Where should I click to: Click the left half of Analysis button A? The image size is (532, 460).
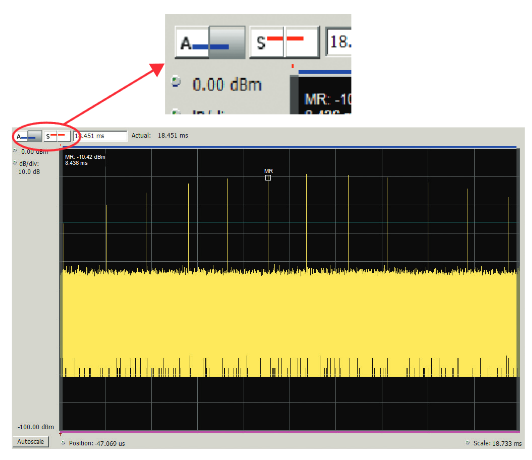pyautogui.click(x=22, y=136)
